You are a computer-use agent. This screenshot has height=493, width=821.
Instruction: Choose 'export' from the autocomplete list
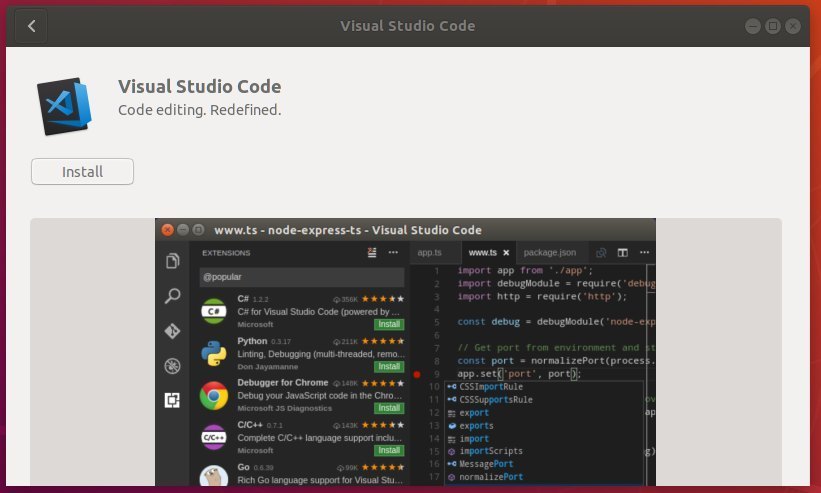[x=543, y=413]
